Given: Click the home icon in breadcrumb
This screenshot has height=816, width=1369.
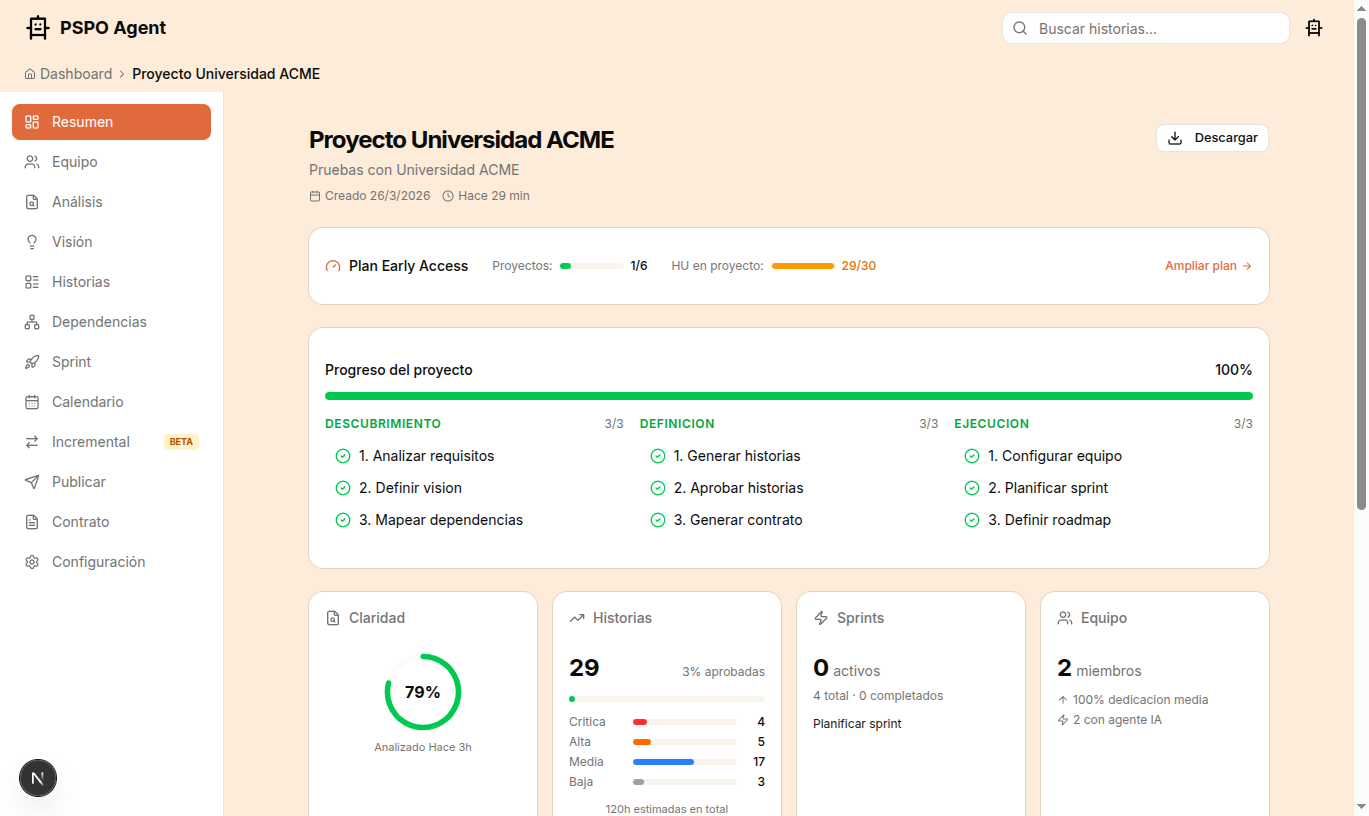Looking at the screenshot, I should (30, 74).
